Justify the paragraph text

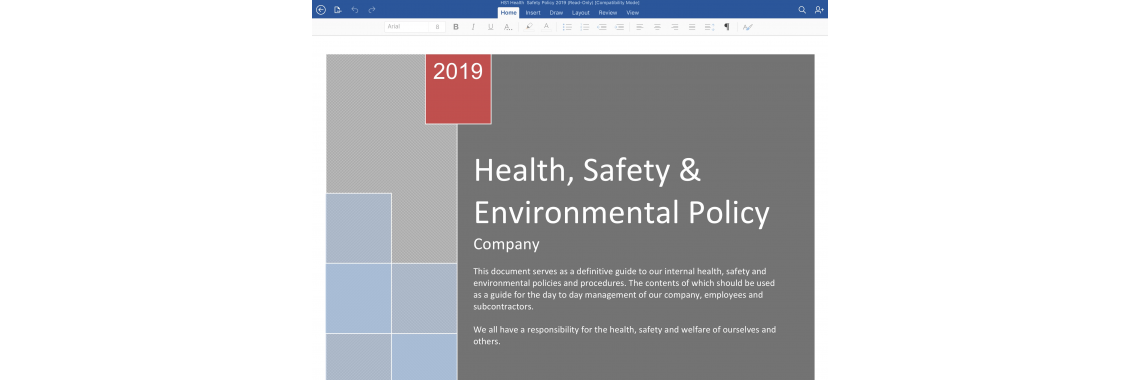tap(692, 27)
